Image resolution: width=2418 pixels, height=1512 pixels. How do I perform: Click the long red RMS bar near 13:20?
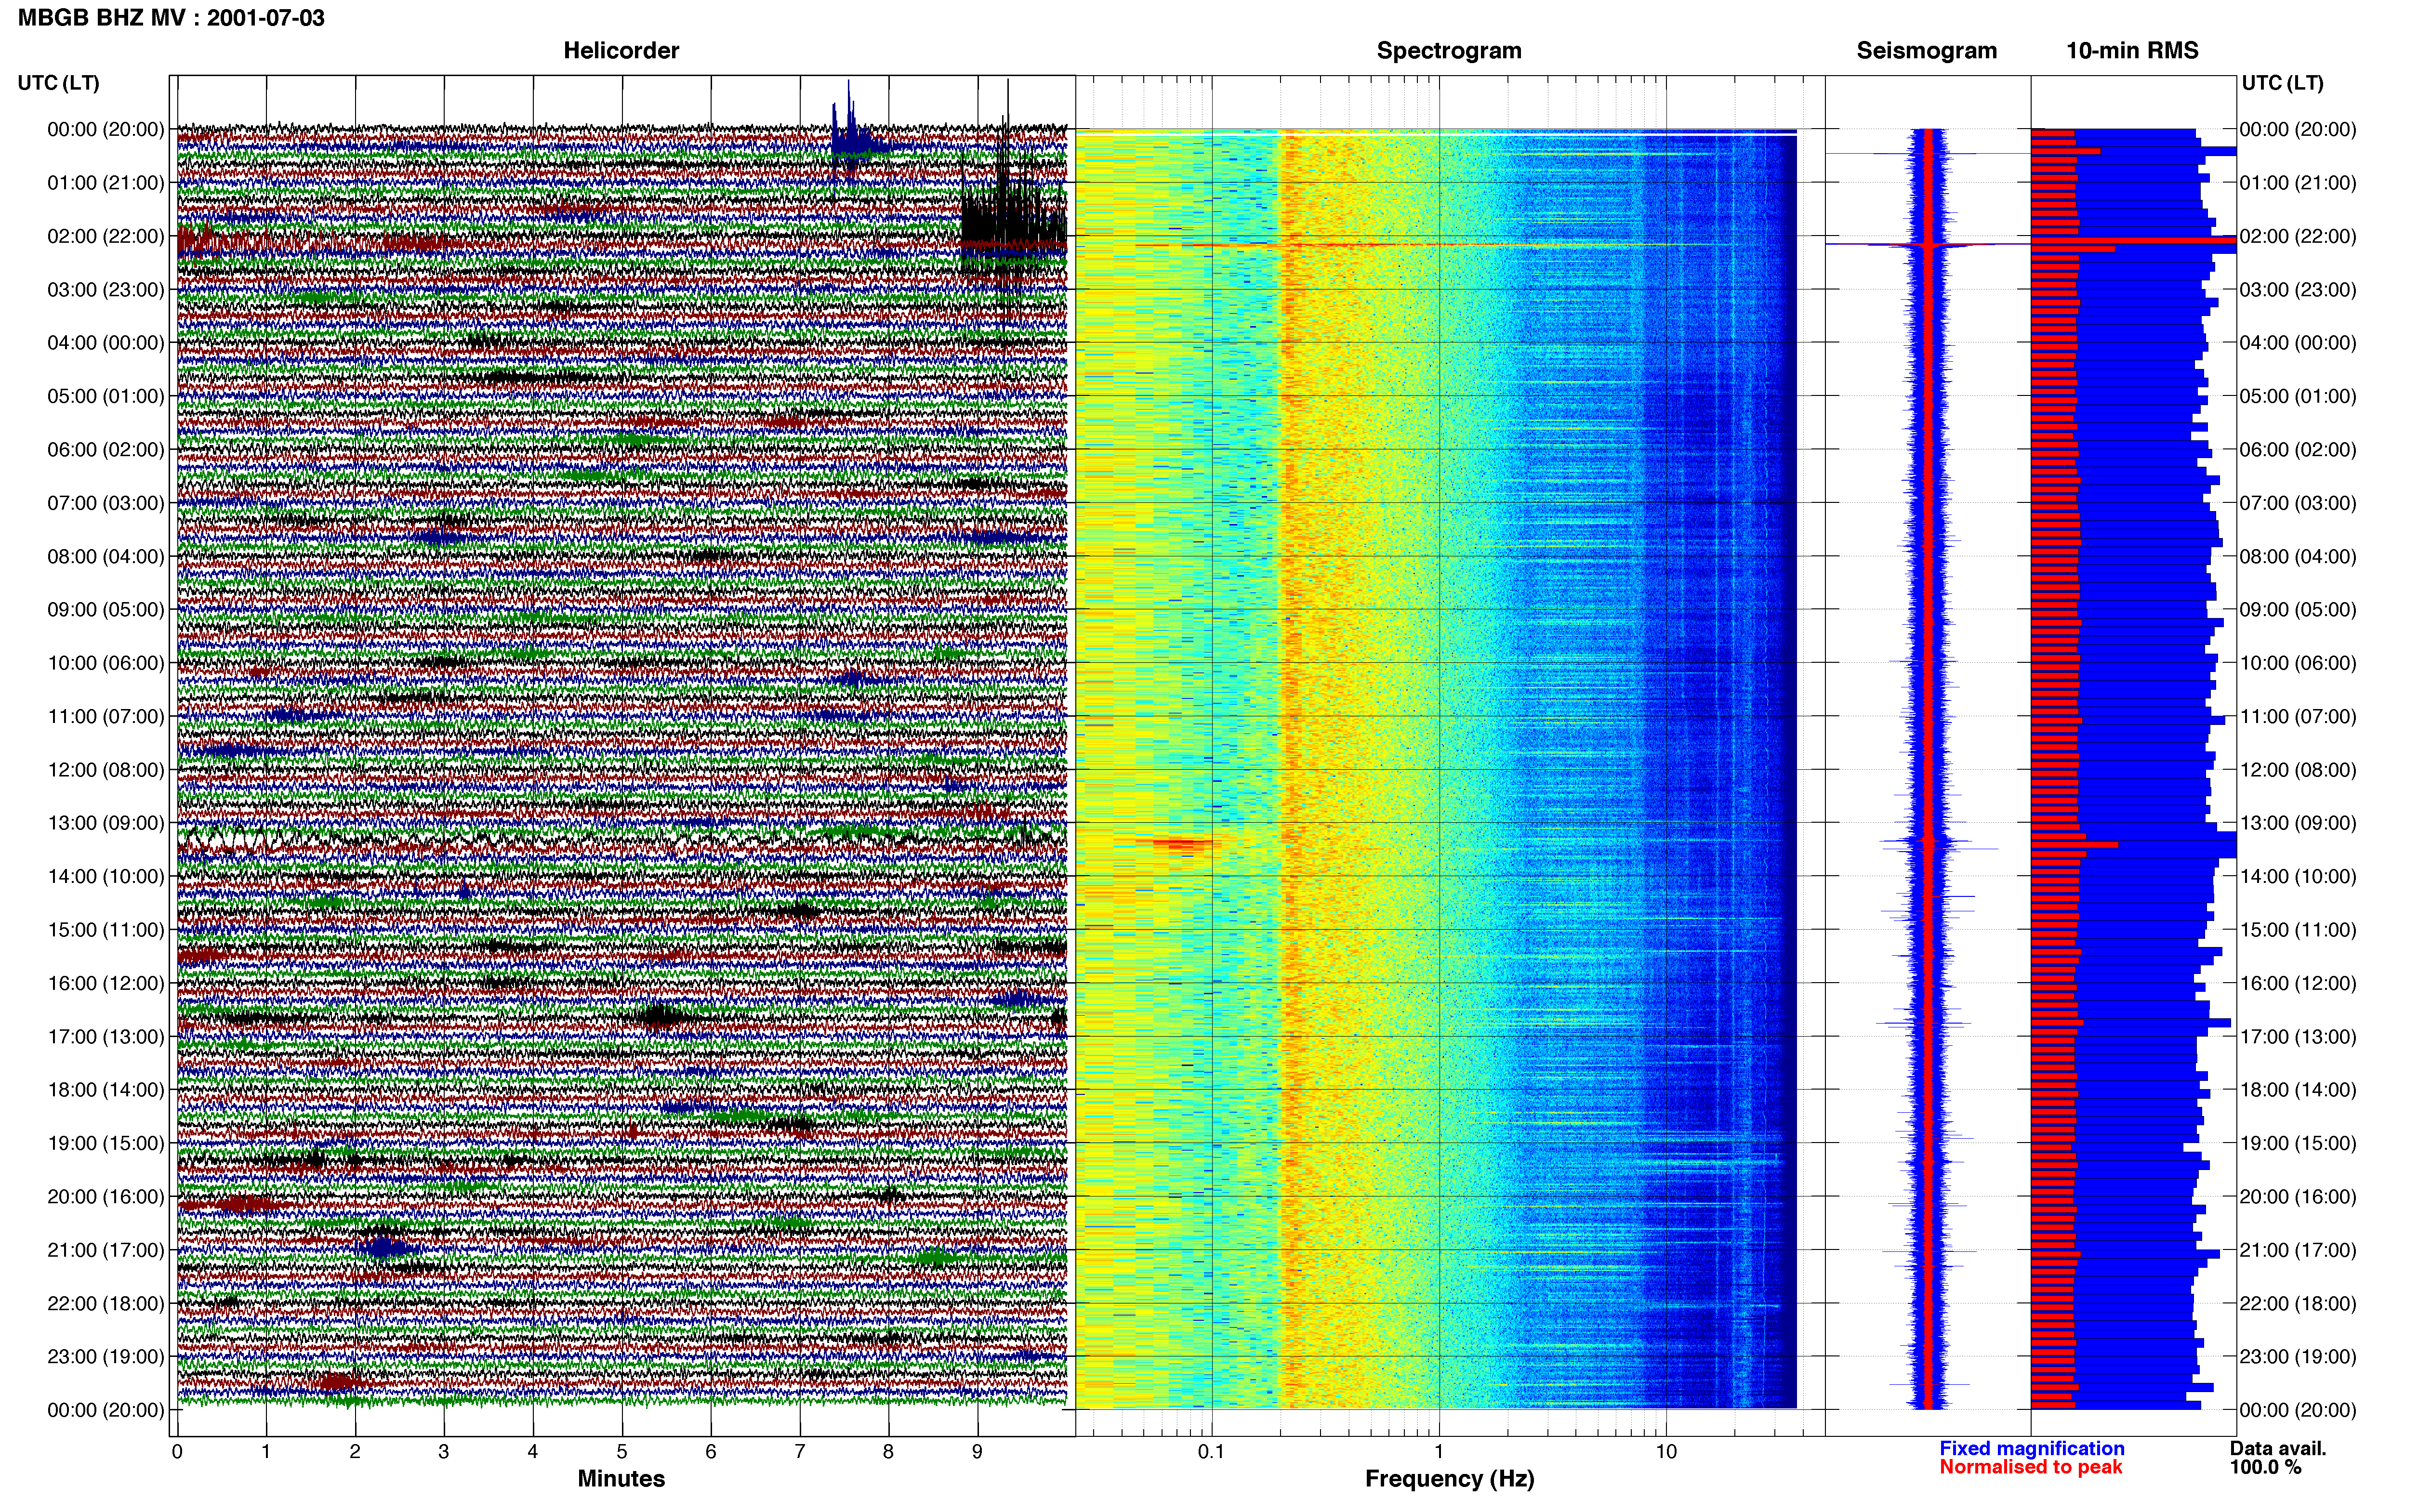point(2074,845)
